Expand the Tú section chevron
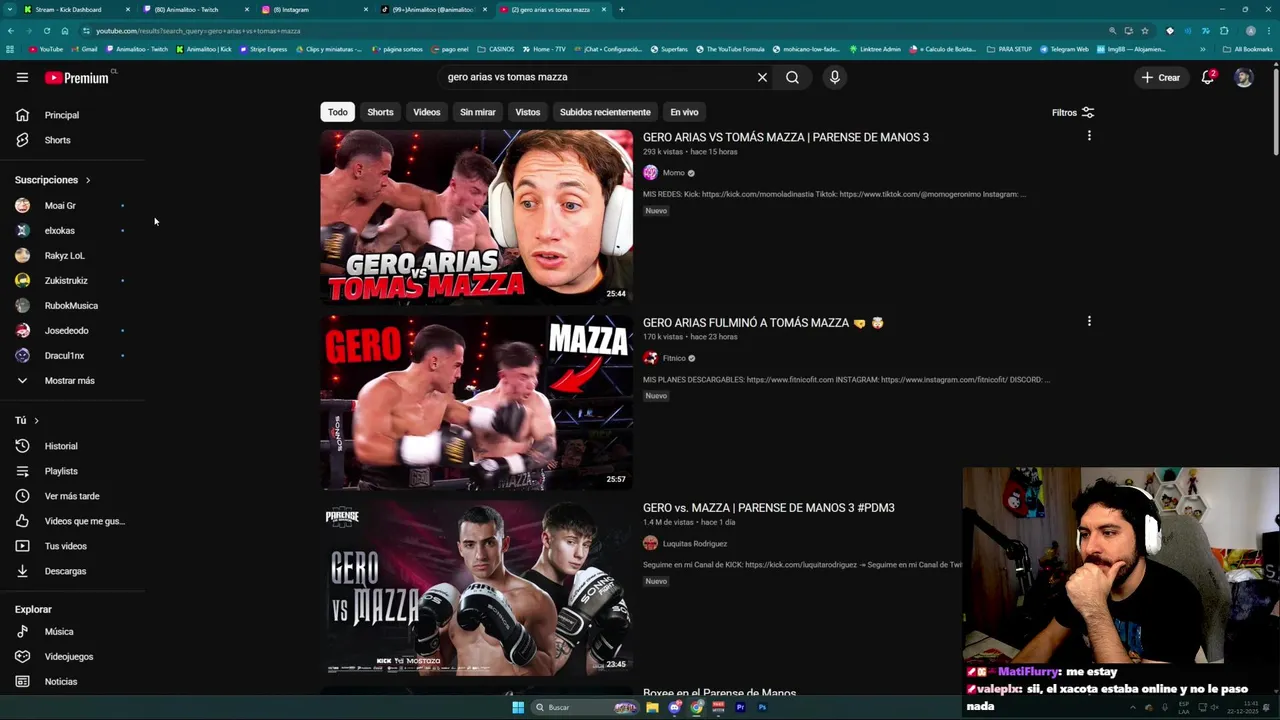 [x=36, y=421]
